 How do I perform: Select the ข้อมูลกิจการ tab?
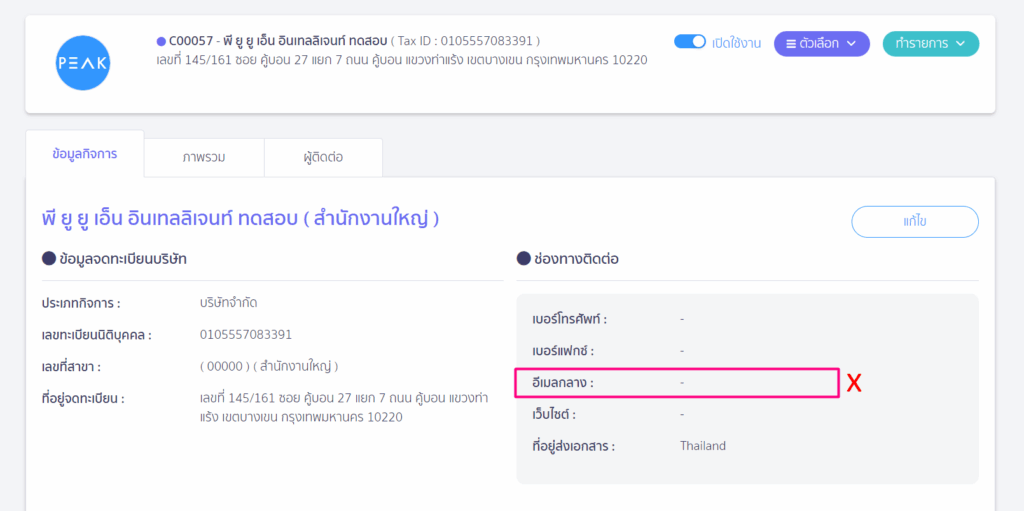[85, 154]
